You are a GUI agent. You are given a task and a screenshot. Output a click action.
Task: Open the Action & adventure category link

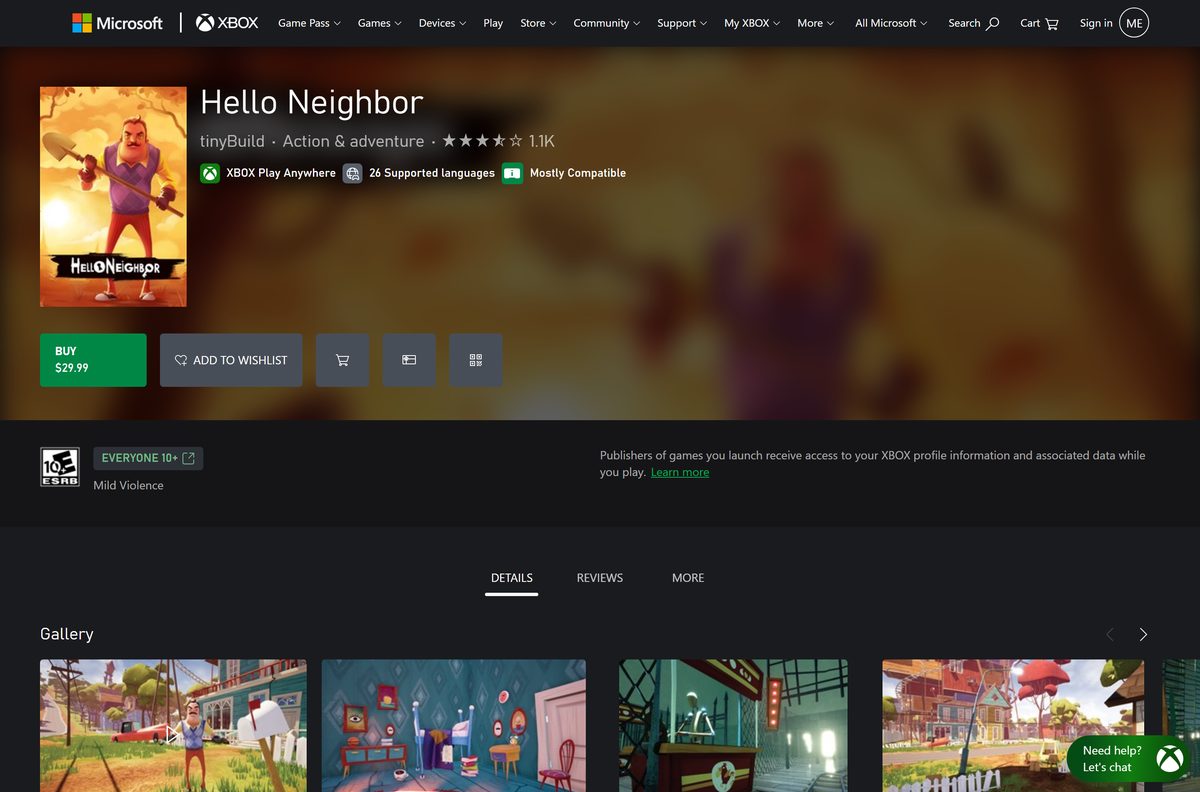click(x=353, y=141)
